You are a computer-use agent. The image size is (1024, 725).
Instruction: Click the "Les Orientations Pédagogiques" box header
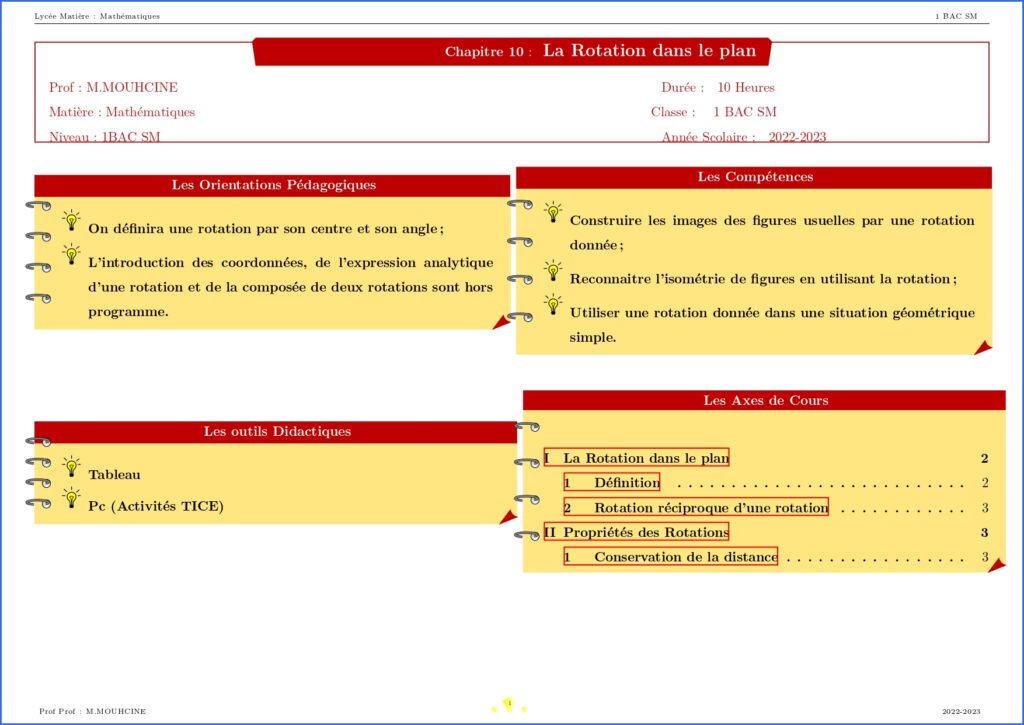pyautogui.click(x=273, y=185)
